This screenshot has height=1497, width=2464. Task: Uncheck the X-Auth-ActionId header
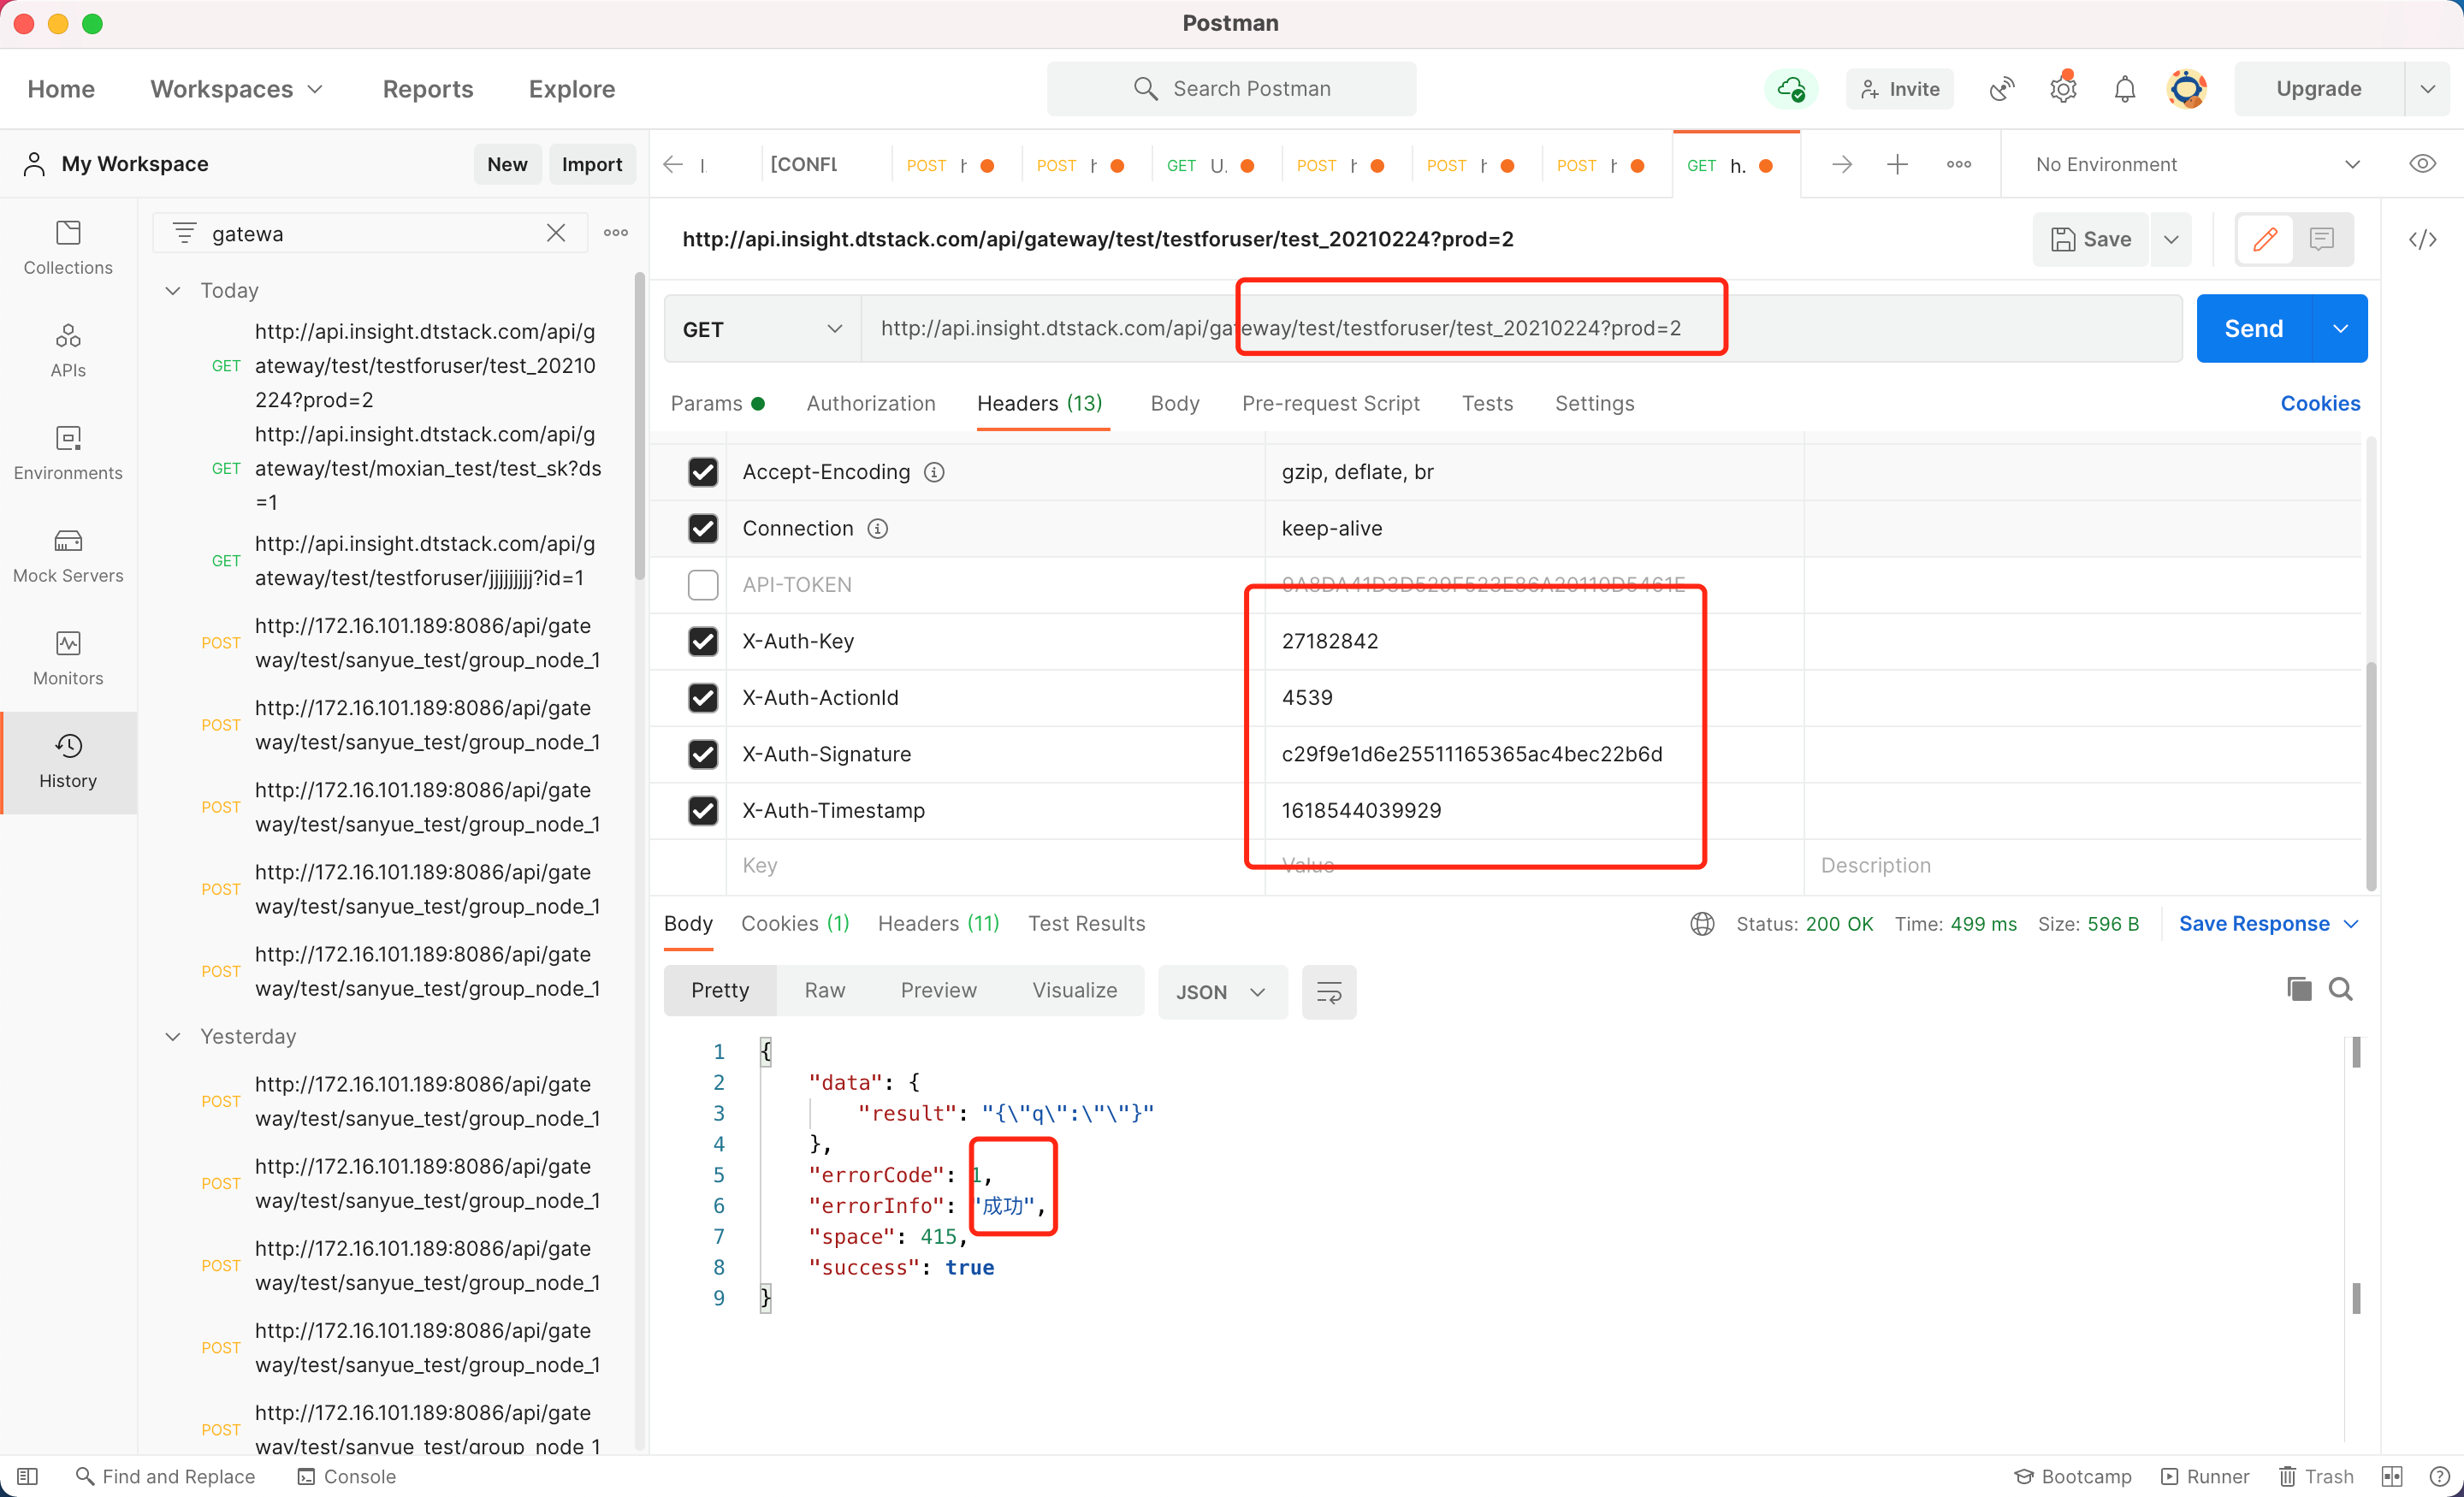(x=703, y=697)
